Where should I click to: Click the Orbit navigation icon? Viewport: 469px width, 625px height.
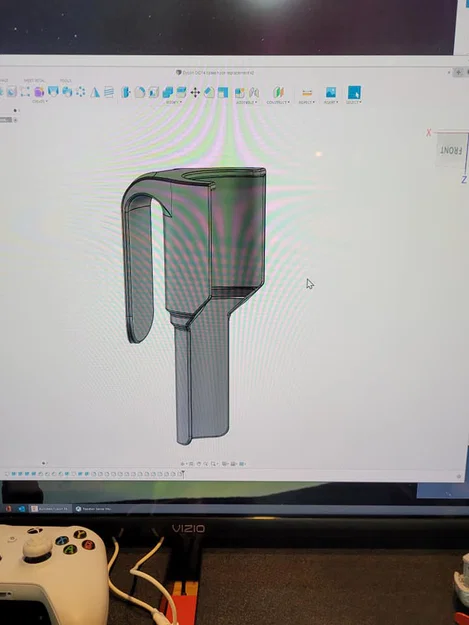click(x=182, y=464)
